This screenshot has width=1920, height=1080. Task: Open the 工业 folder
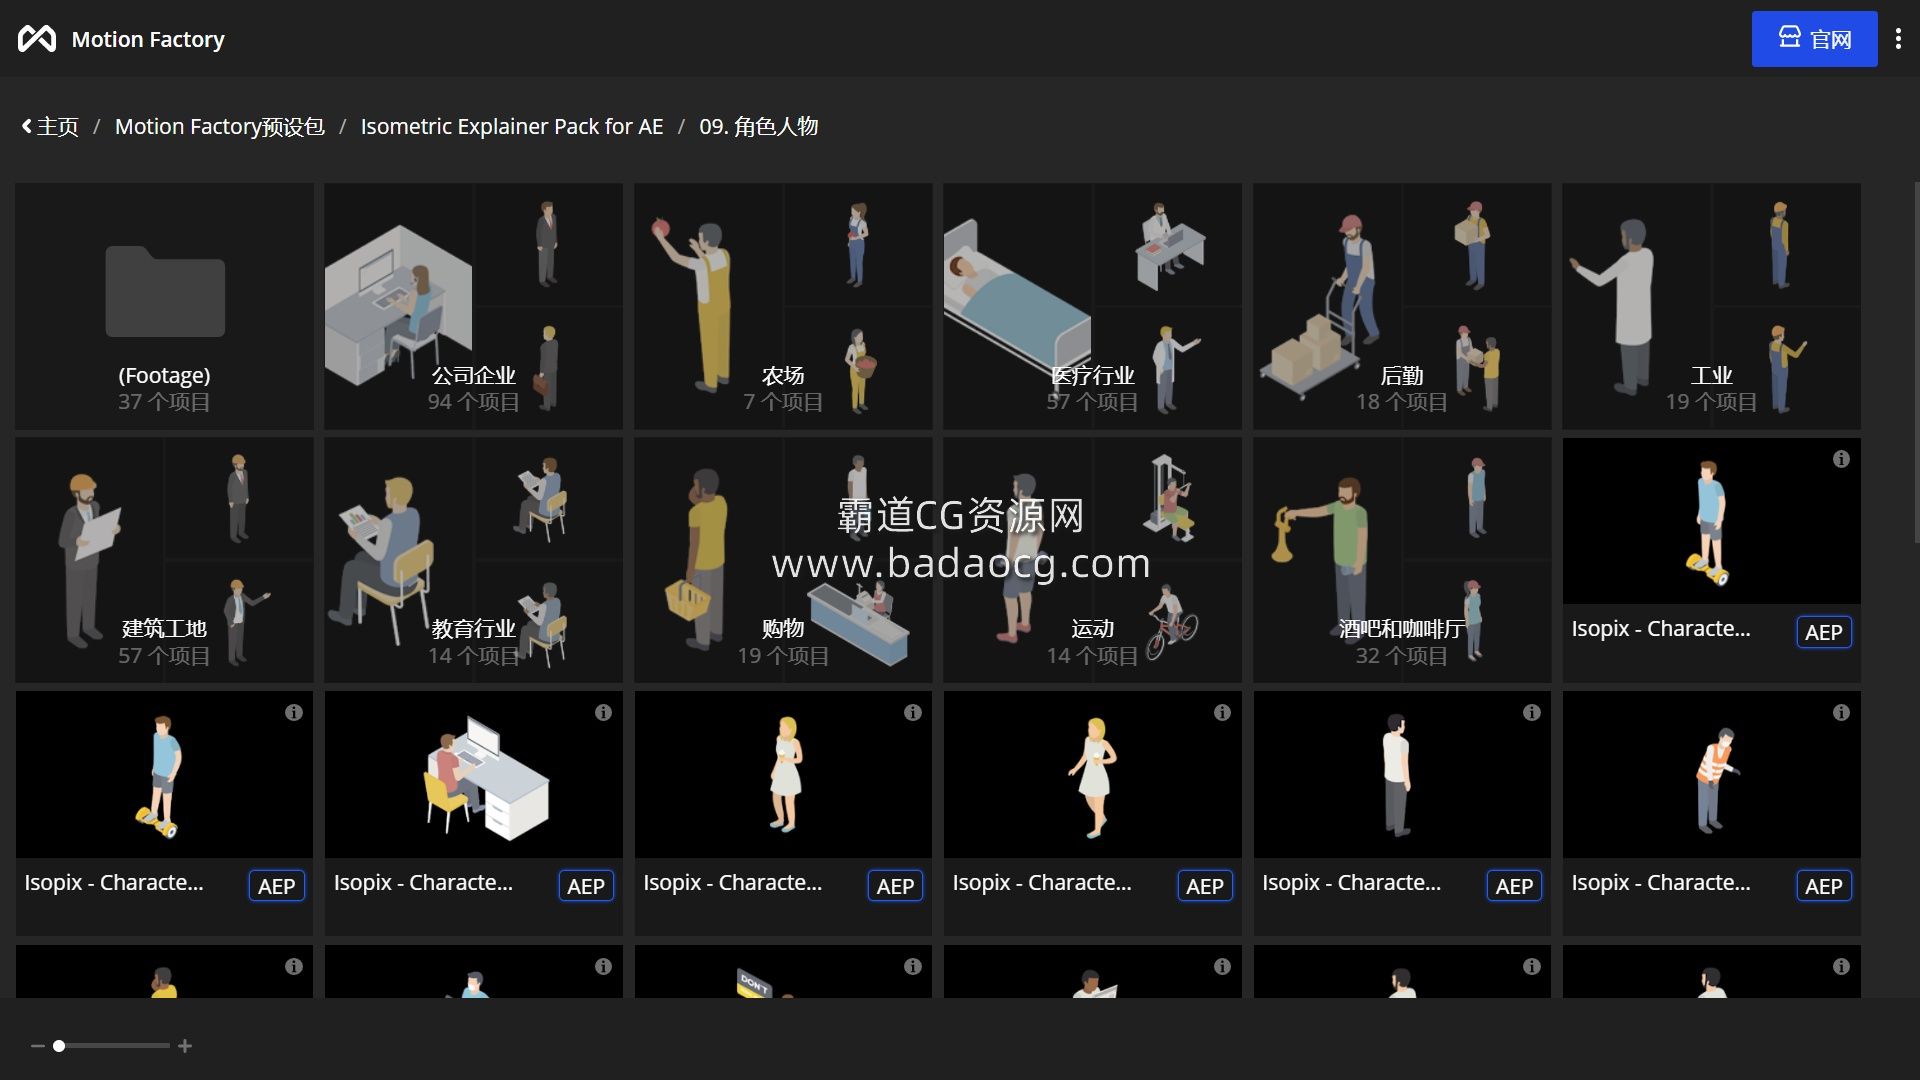[1711, 306]
